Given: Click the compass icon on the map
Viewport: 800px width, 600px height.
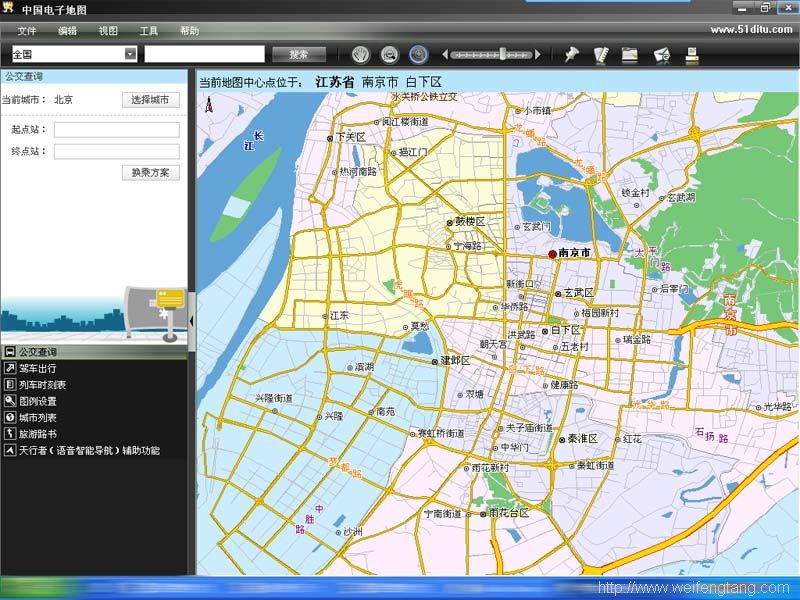Looking at the screenshot, I should [209, 106].
